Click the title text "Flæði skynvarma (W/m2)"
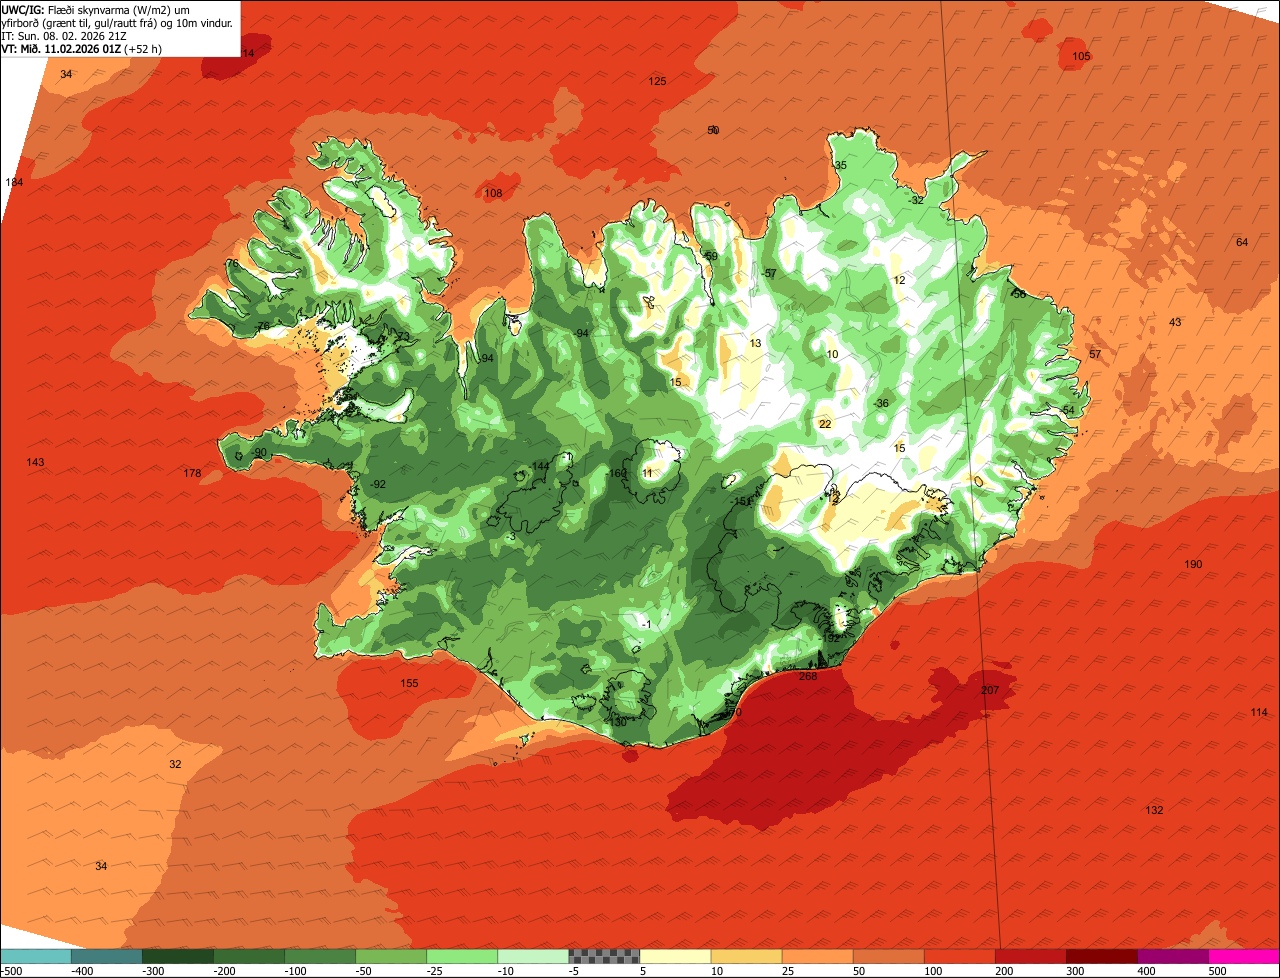Screen dimensions: 1280x978 pos(111,10)
